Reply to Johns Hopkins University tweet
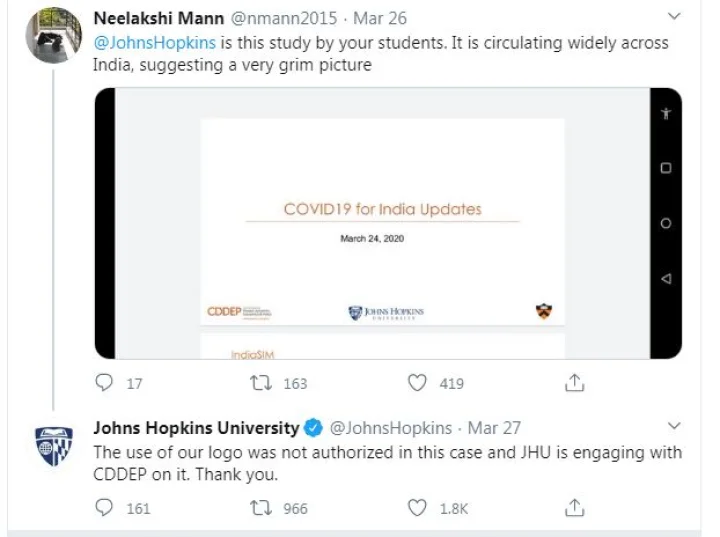This screenshot has height=537, width=720. (x=104, y=508)
